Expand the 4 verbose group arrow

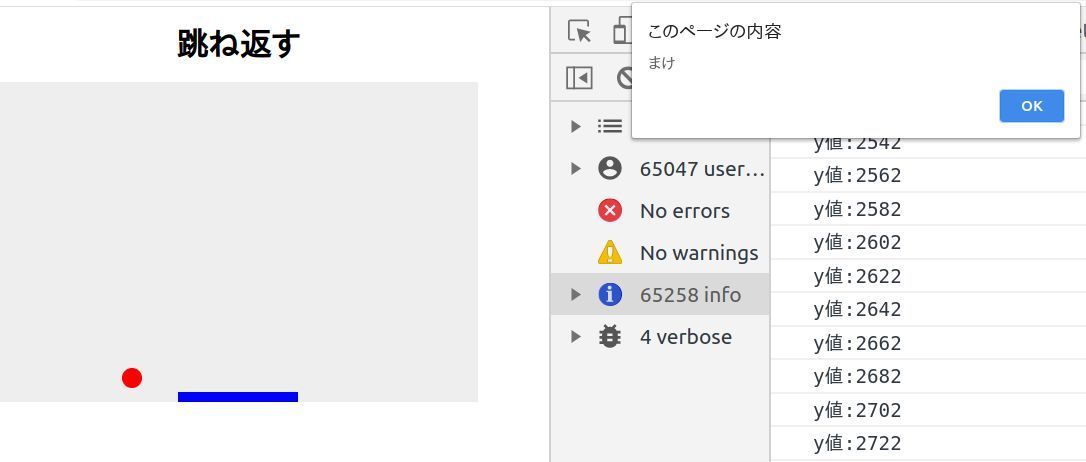(x=576, y=337)
